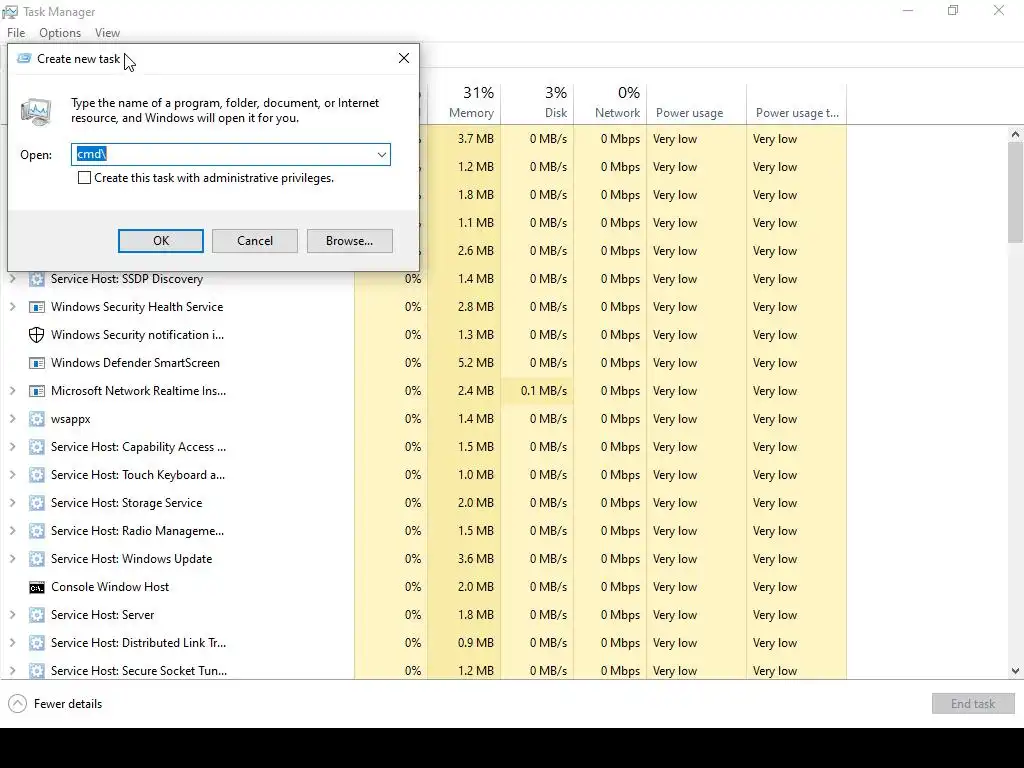
Task: Select Service Host: Touch Keyboard row name
Action: coord(138,475)
